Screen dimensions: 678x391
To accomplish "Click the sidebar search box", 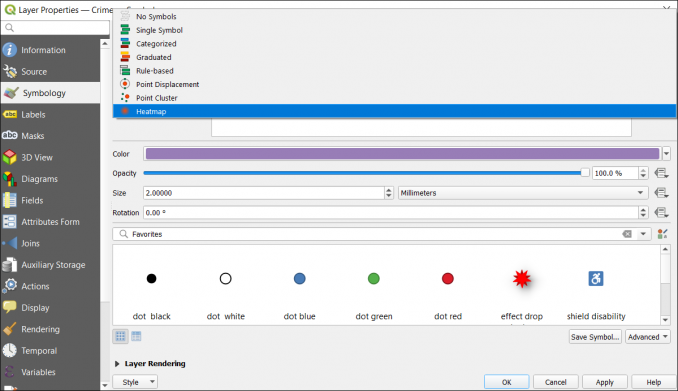I will pyautogui.click(x=55, y=28).
